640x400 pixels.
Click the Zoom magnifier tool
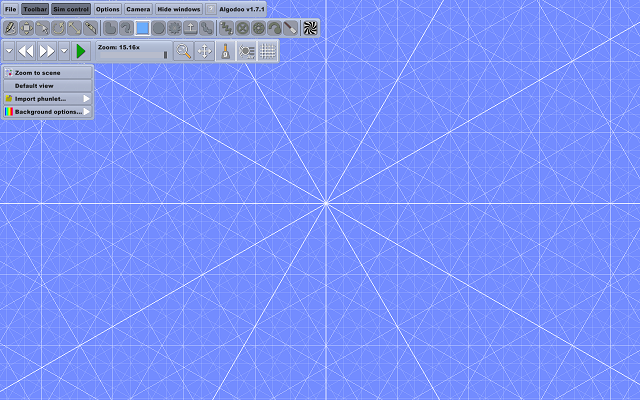pos(183,51)
